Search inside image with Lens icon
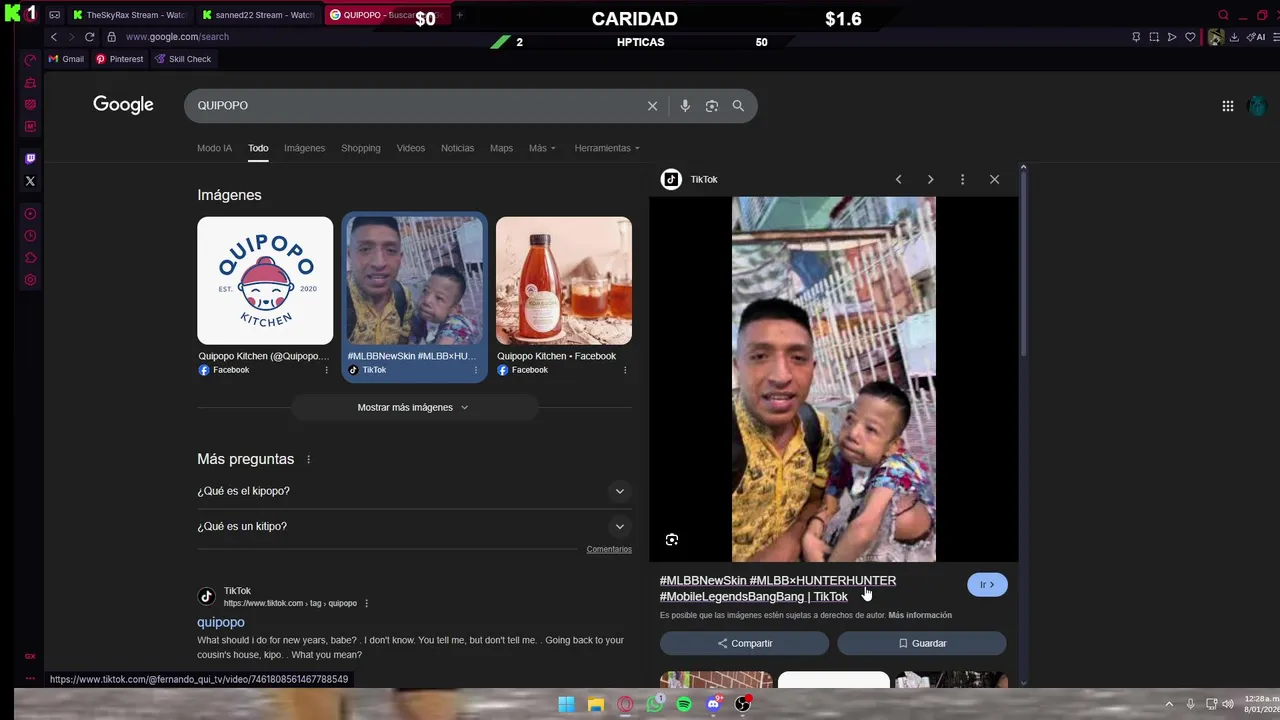 pyautogui.click(x=672, y=540)
